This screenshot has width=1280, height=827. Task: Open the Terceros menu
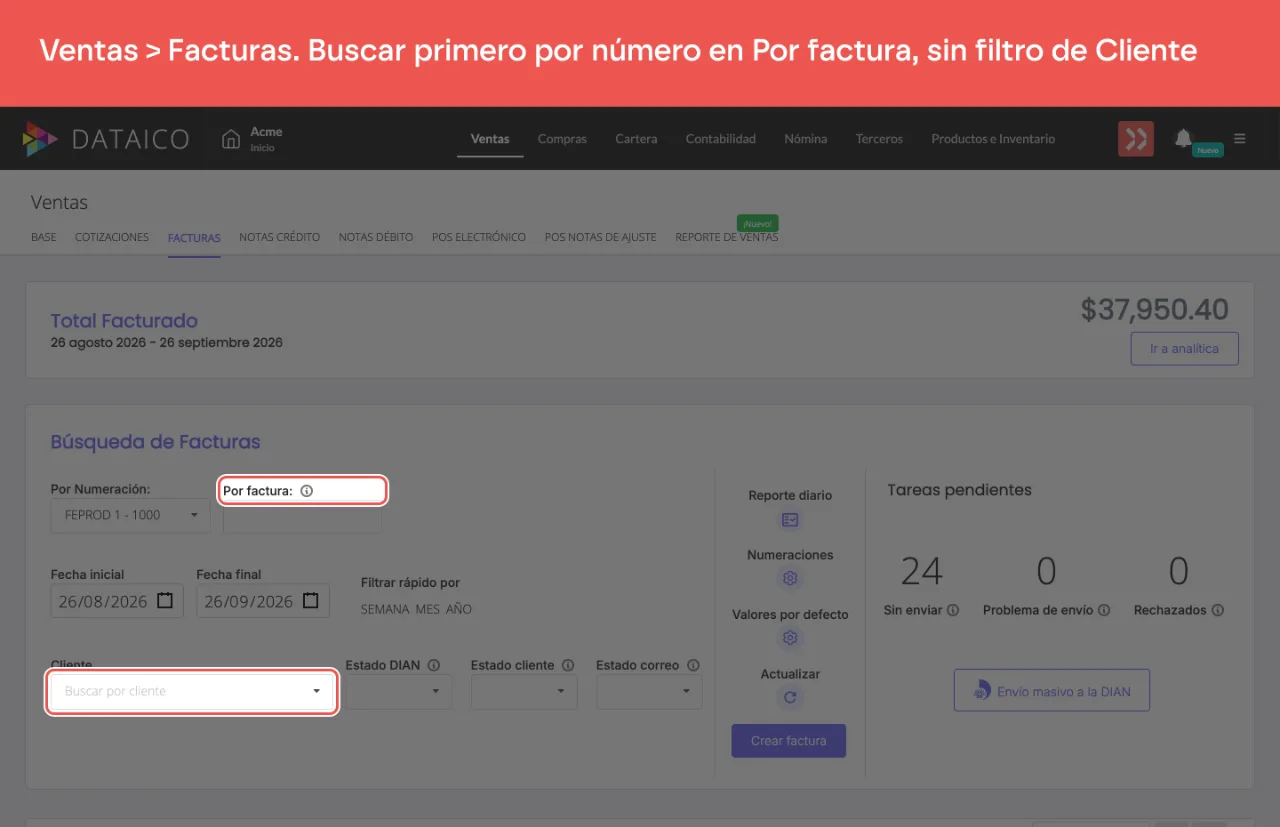[x=879, y=139]
